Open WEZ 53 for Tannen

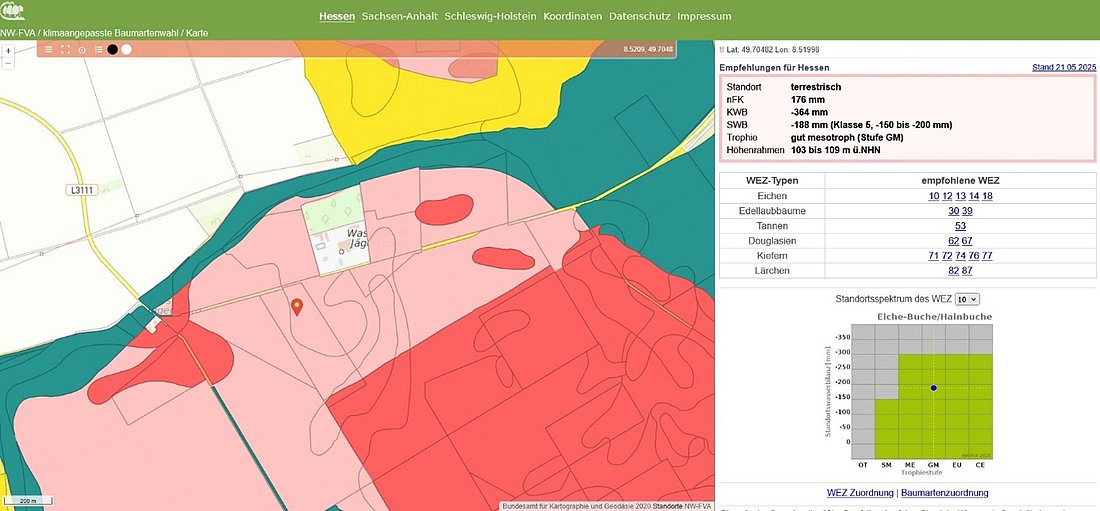(960, 226)
